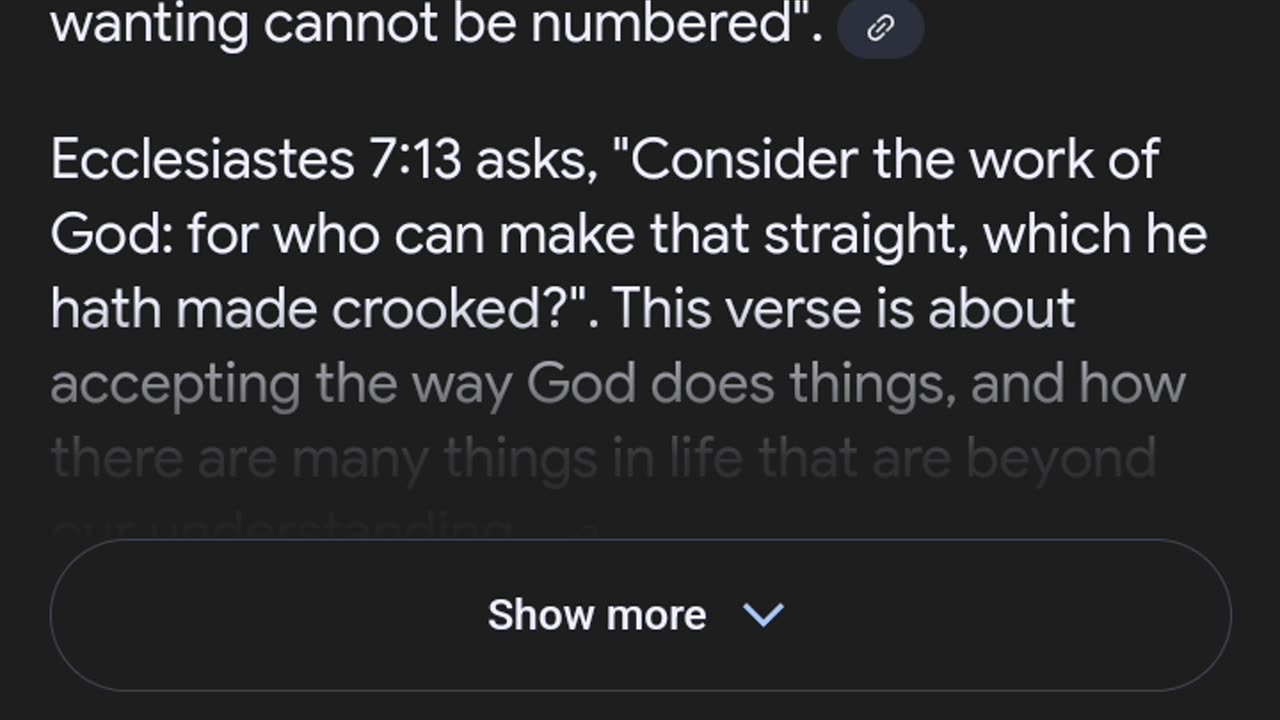Select the "Ecclesiastes 7:13" verse reference

(x=256, y=160)
